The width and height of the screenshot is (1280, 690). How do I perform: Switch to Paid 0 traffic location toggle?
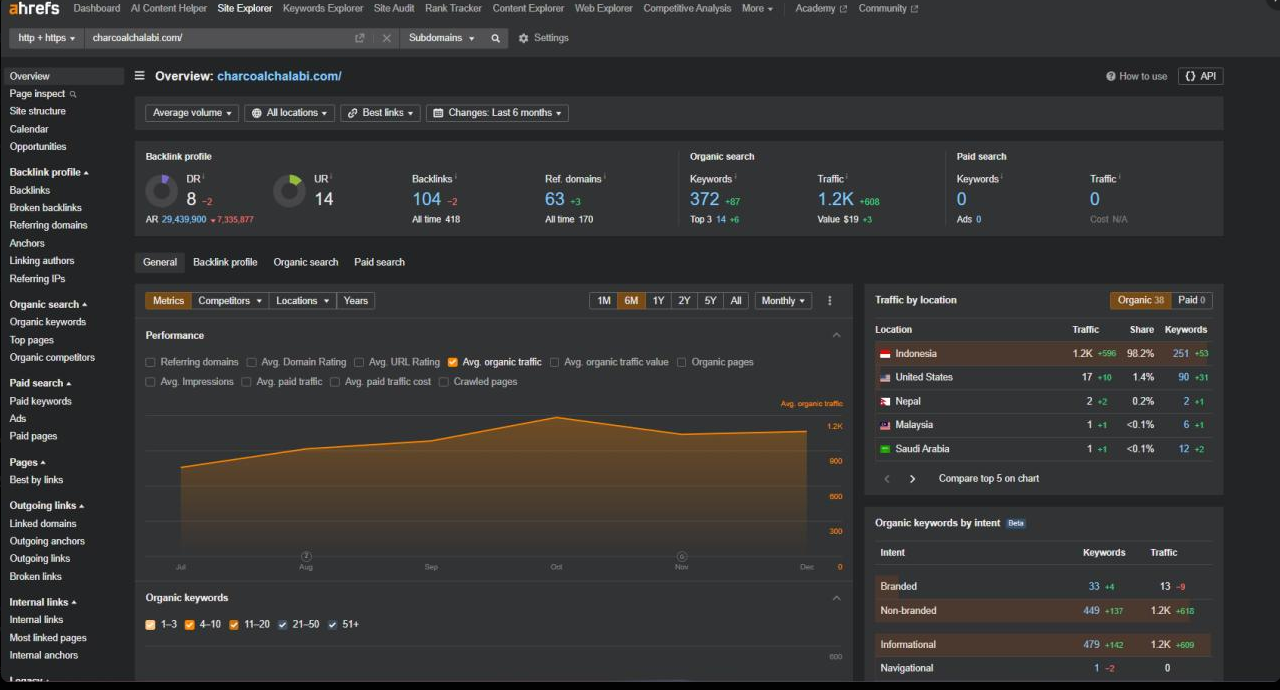[x=1192, y=300]
